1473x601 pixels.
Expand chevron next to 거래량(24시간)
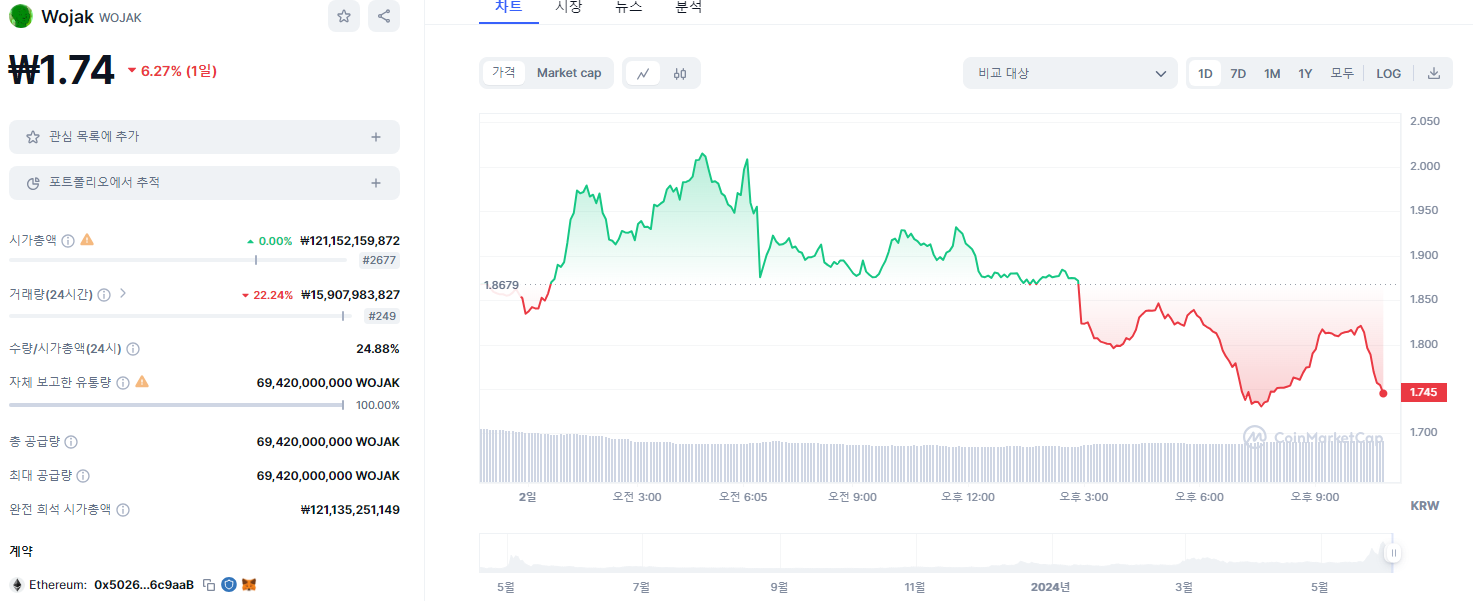123,294
